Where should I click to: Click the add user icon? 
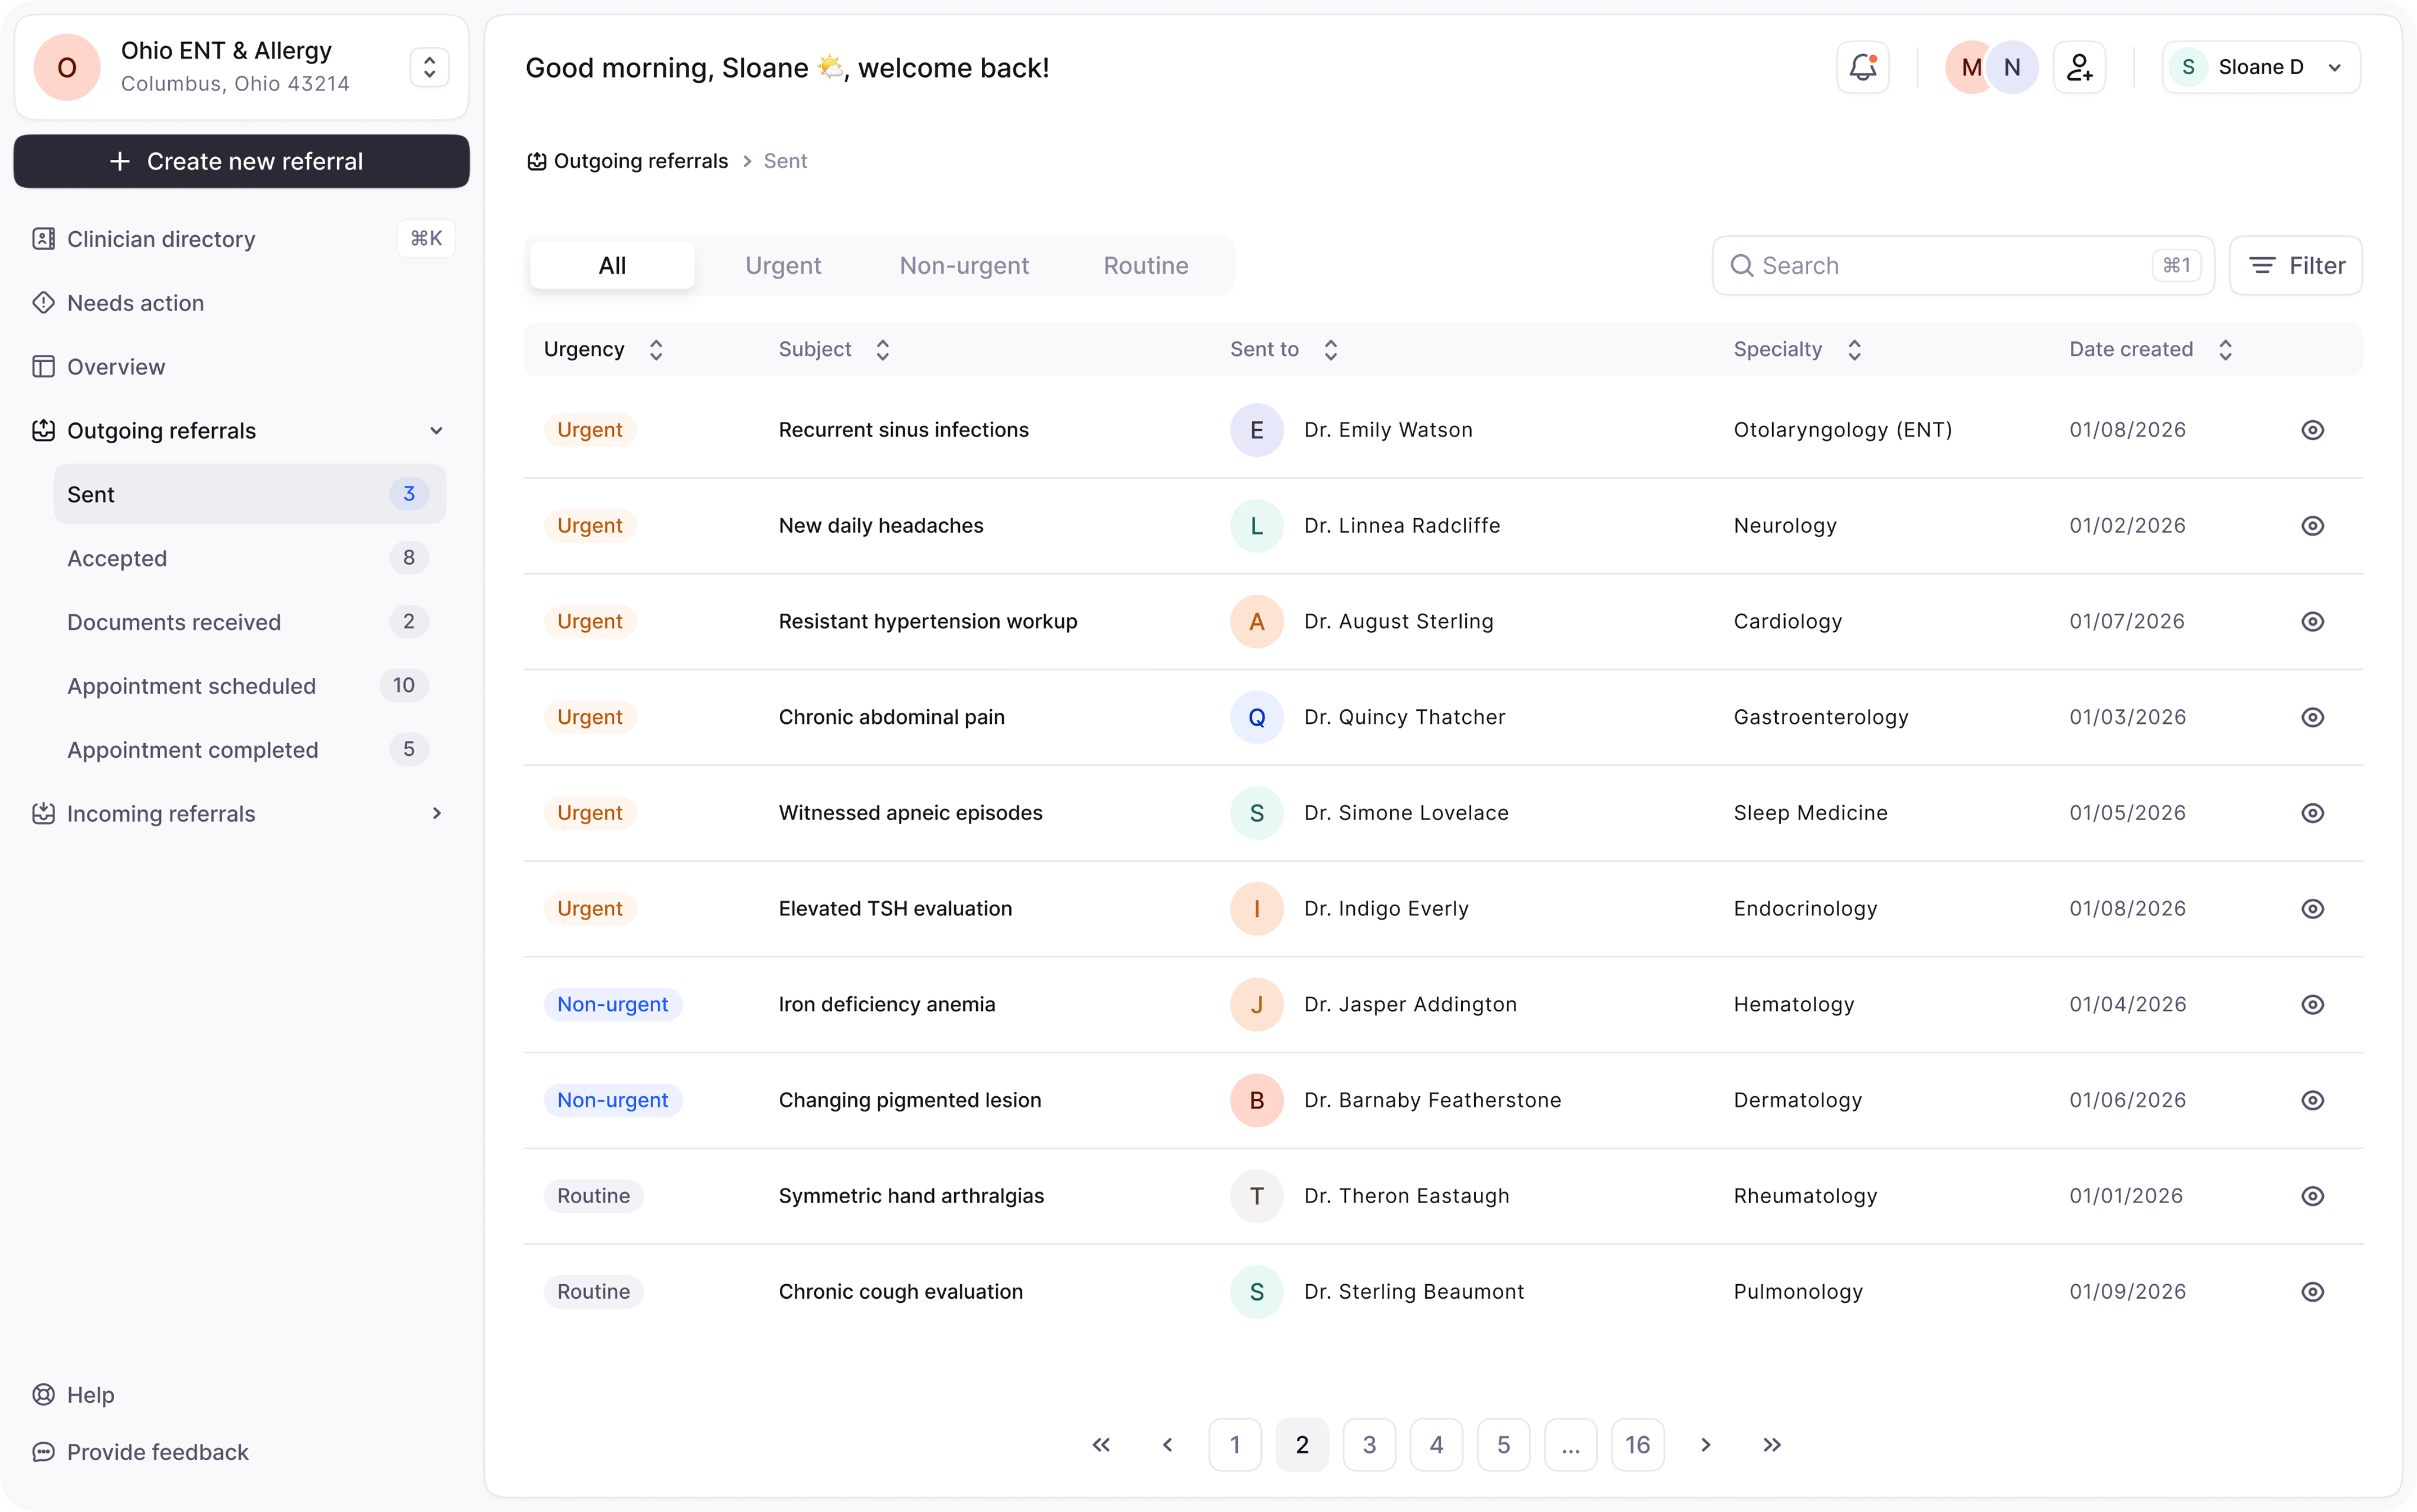(2079, 67)
